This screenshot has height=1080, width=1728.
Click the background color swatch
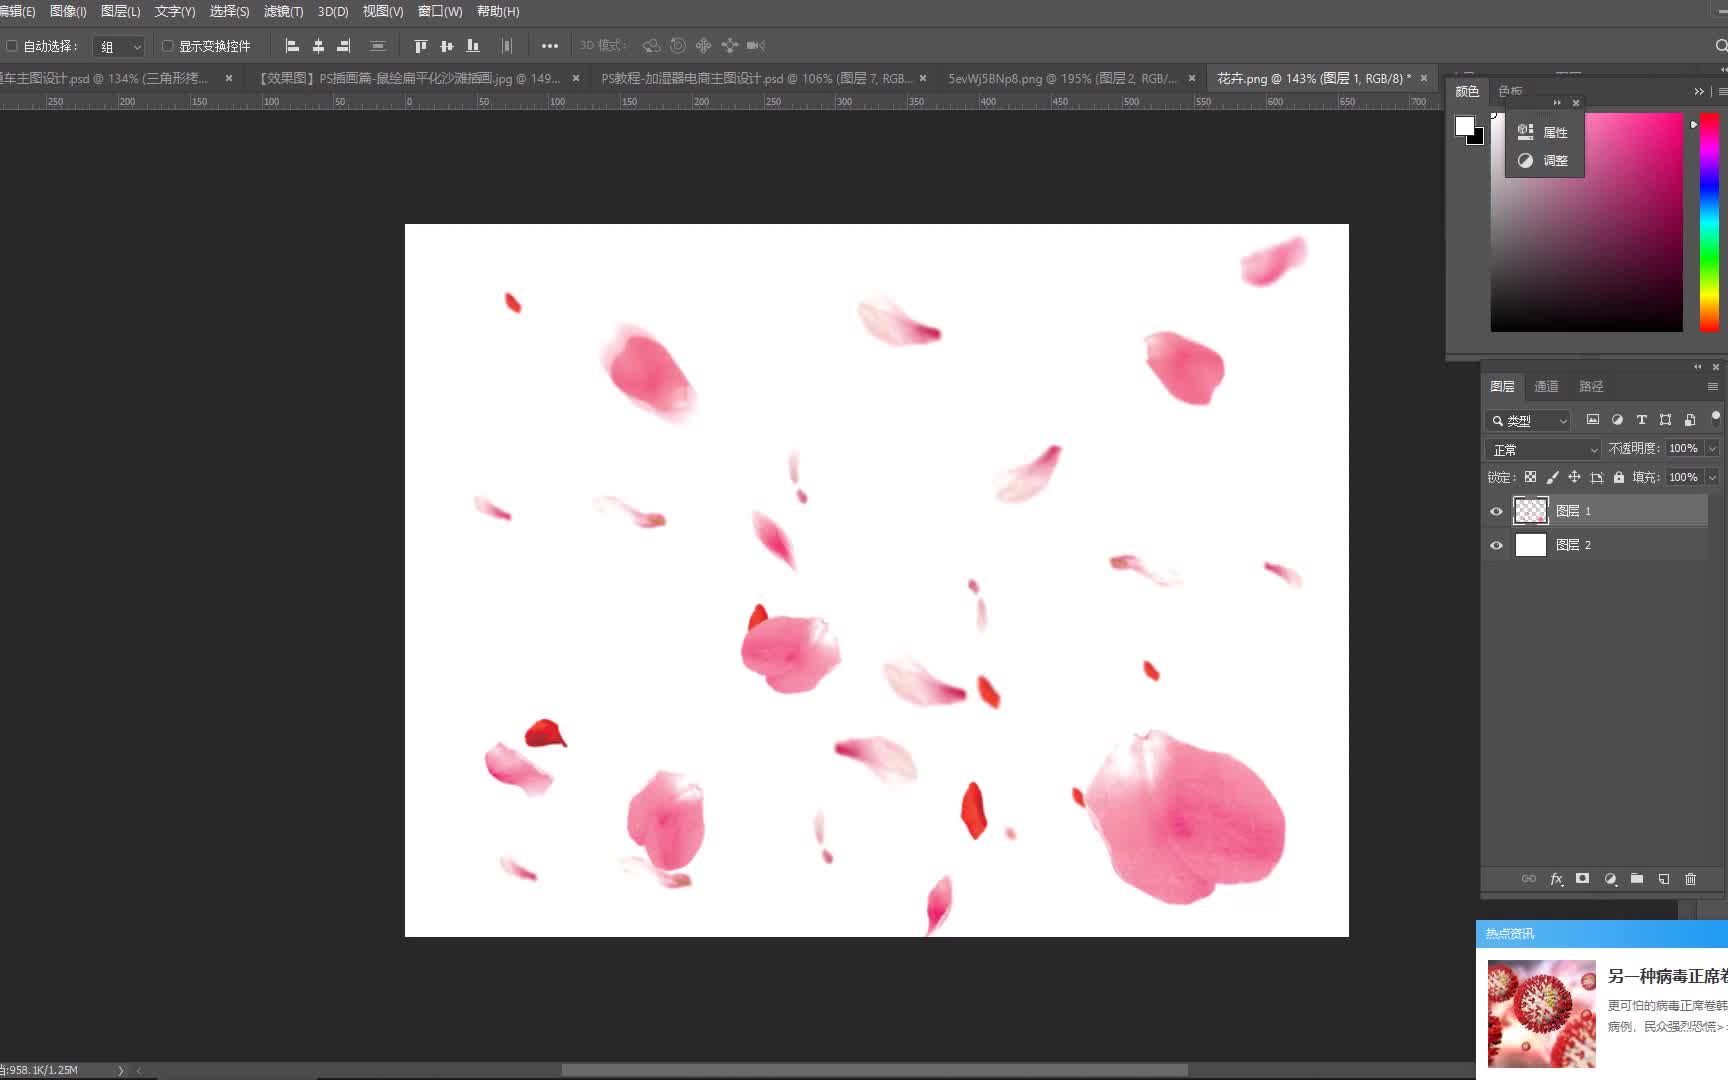[1477, 138]
